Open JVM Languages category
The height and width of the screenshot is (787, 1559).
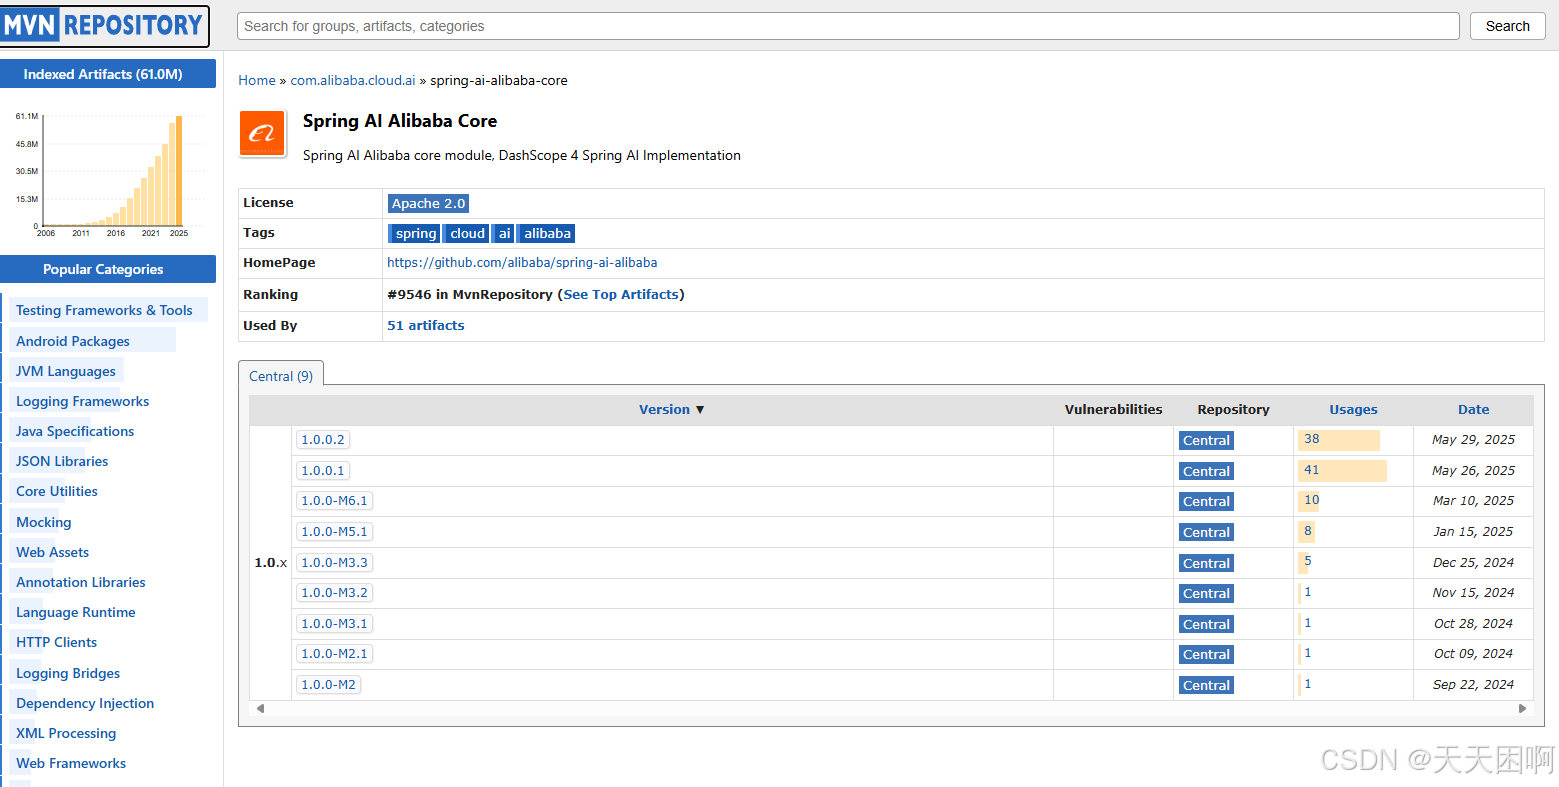coord(66,371)
